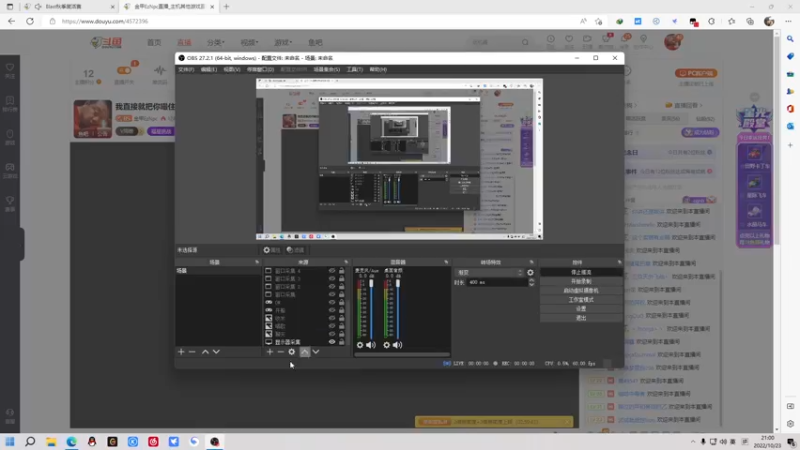800x450 pixels.
Task: Pop out the Audio Mixer dock icon
Action: click(446, 262)
